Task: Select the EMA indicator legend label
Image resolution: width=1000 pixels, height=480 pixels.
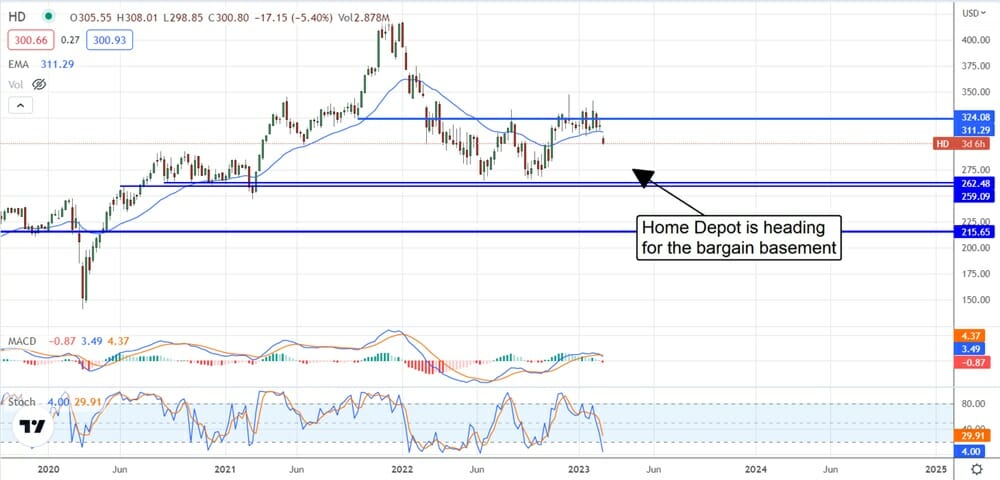Action: [16, 64]
